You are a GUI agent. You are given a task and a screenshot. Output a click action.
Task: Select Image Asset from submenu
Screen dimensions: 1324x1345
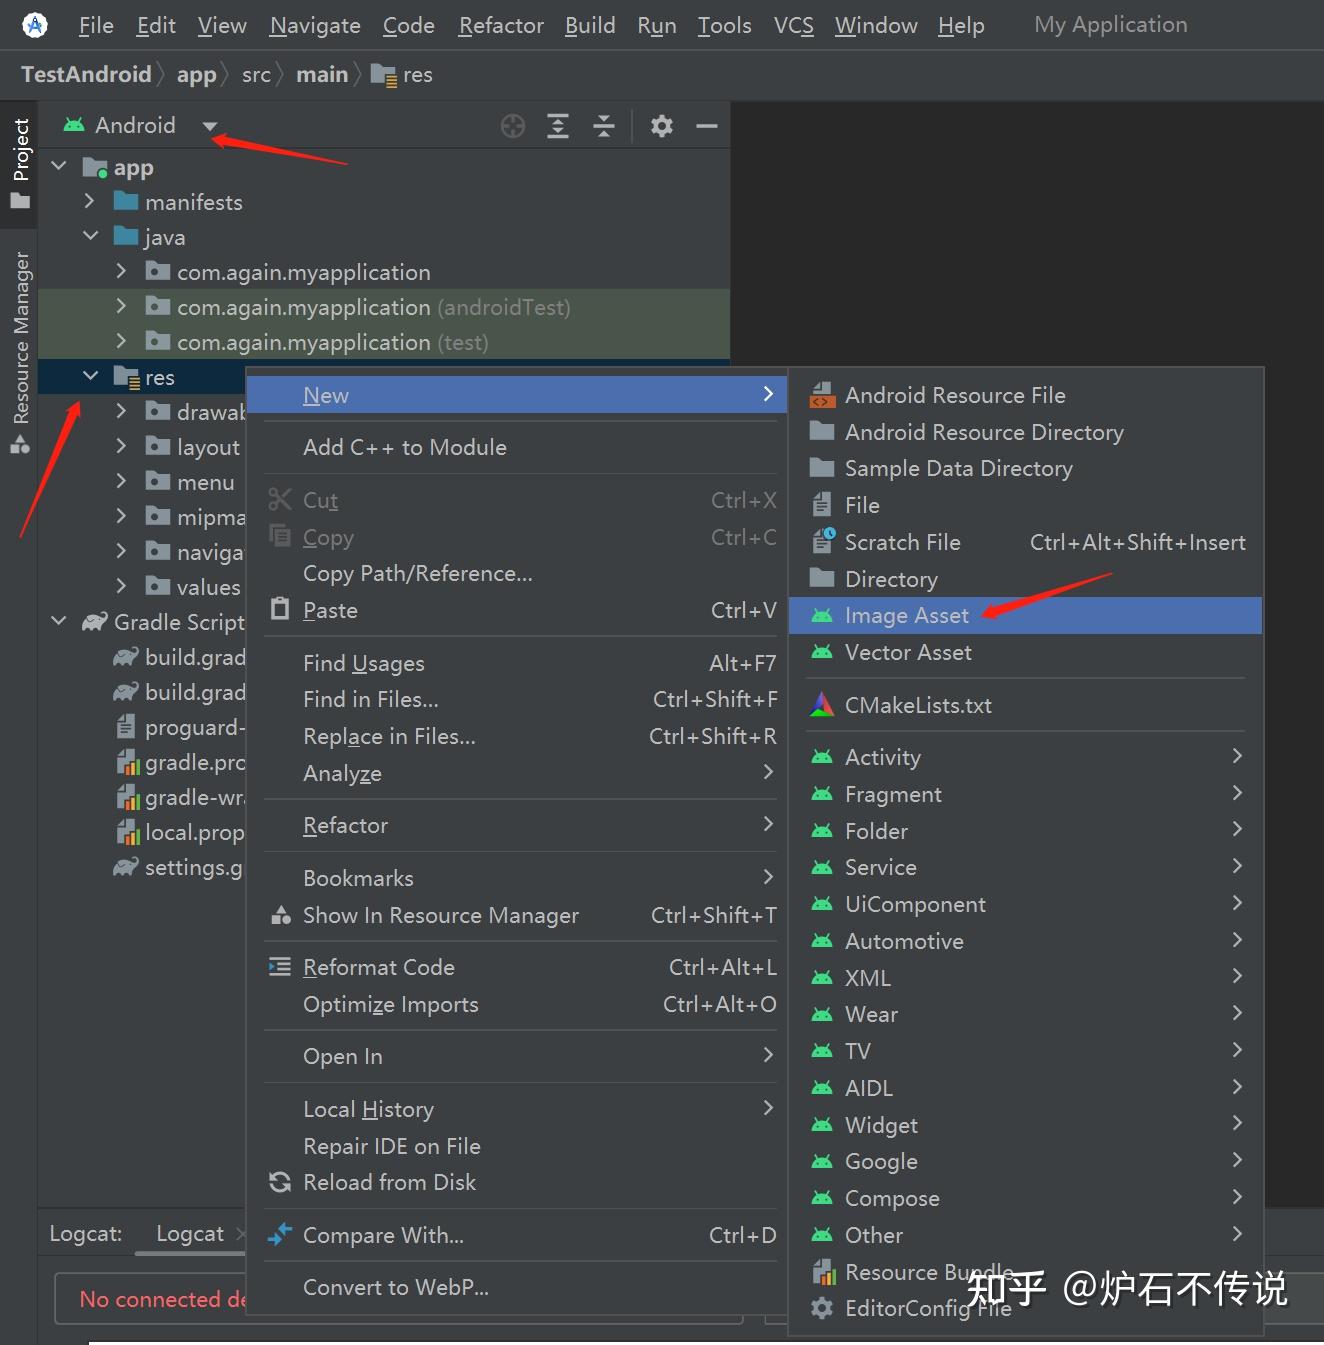(x=1025, y=616)
